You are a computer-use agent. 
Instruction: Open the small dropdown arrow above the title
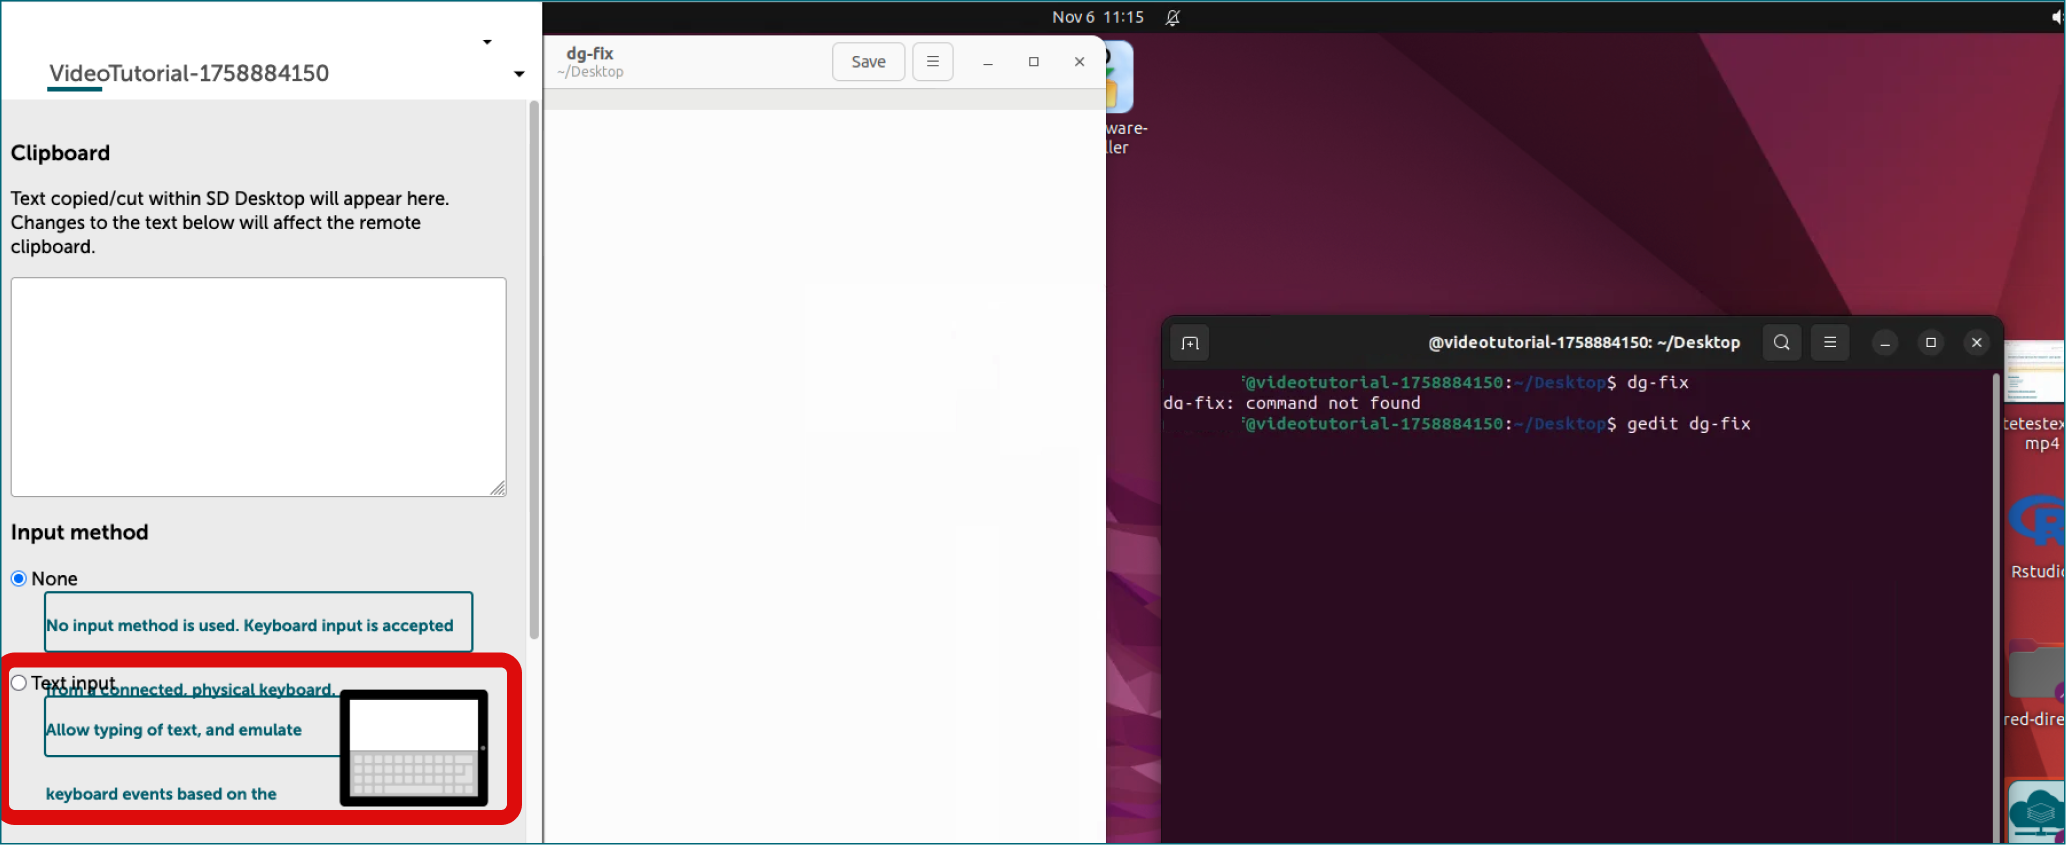[x=487, y=42]
